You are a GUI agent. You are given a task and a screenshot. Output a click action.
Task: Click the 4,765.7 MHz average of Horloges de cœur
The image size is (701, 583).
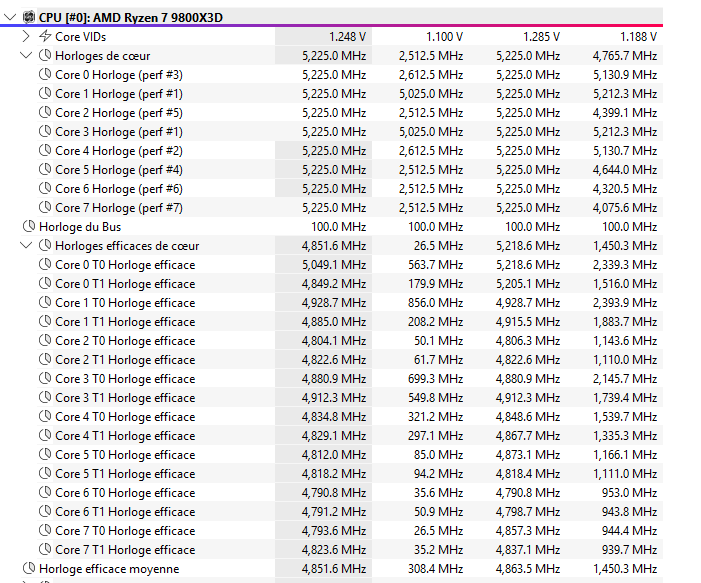tap(625, 56)
